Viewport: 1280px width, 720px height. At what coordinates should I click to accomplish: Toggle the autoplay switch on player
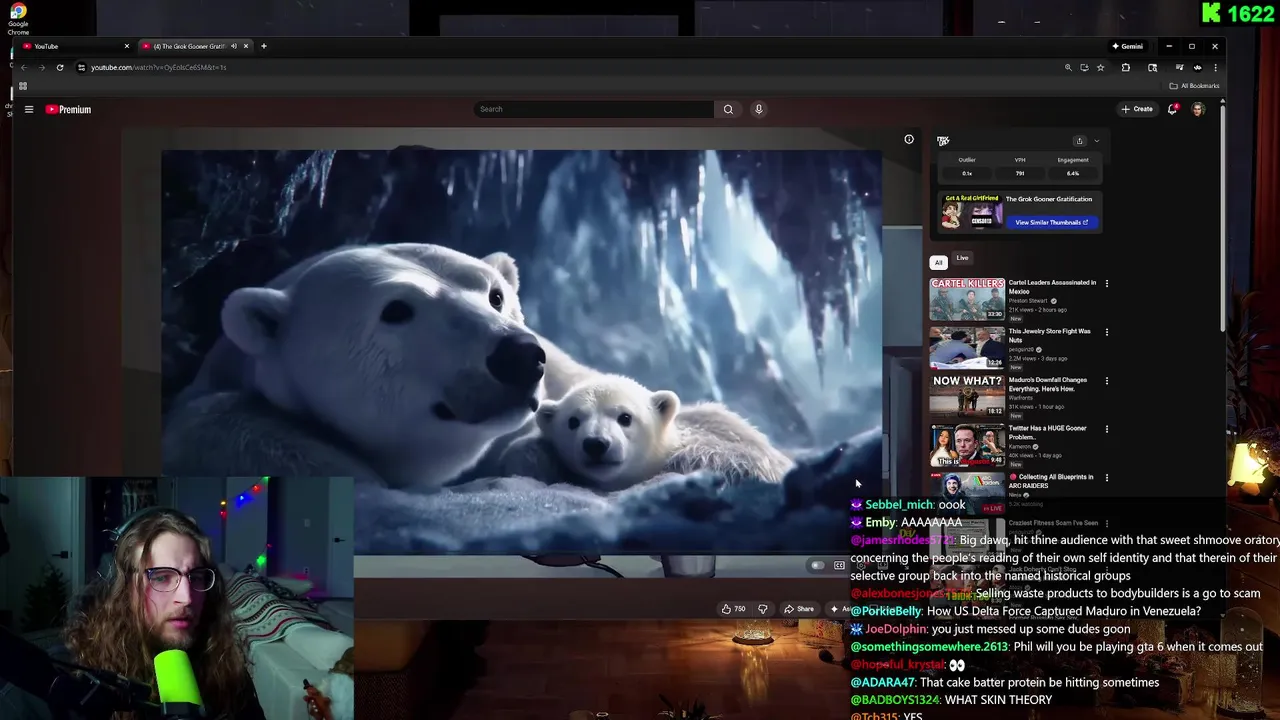click(817, 566)
